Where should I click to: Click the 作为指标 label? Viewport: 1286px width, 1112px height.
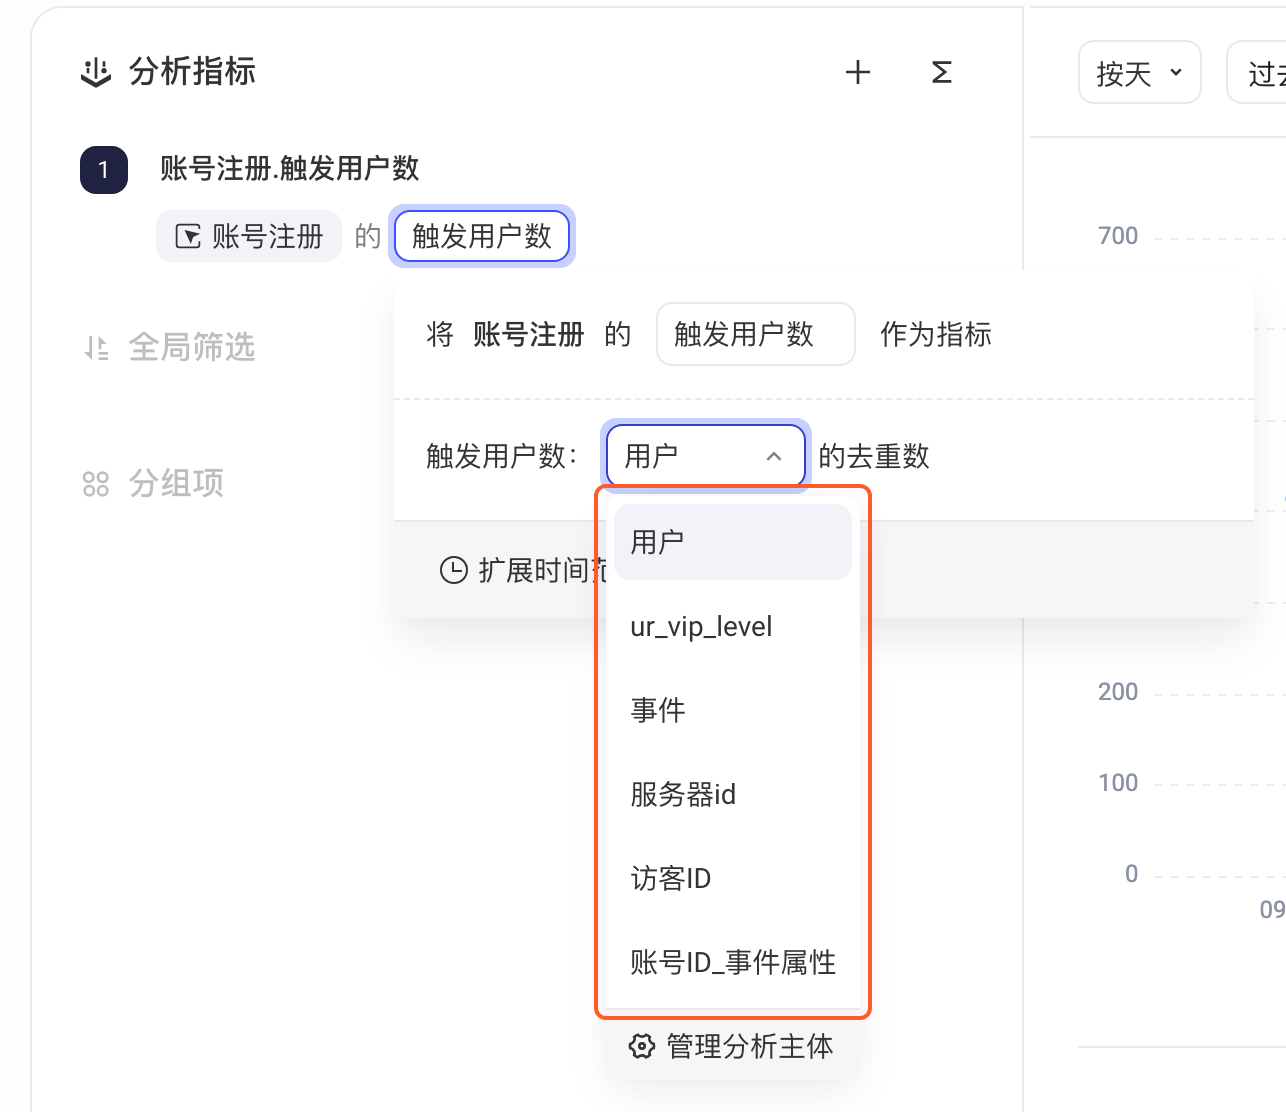(x=936, y=334)
